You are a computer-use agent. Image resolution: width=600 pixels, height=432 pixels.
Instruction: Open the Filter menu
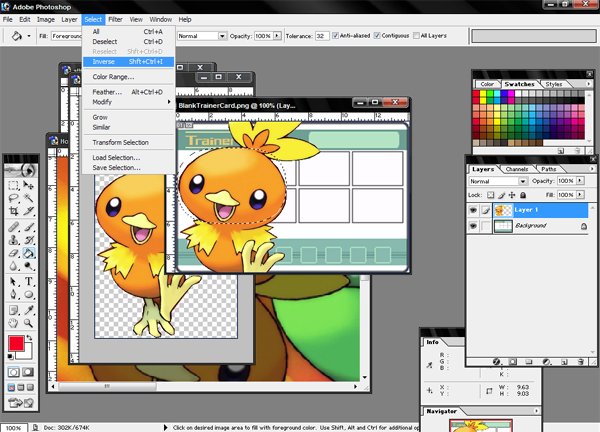(x=115, y=20)
